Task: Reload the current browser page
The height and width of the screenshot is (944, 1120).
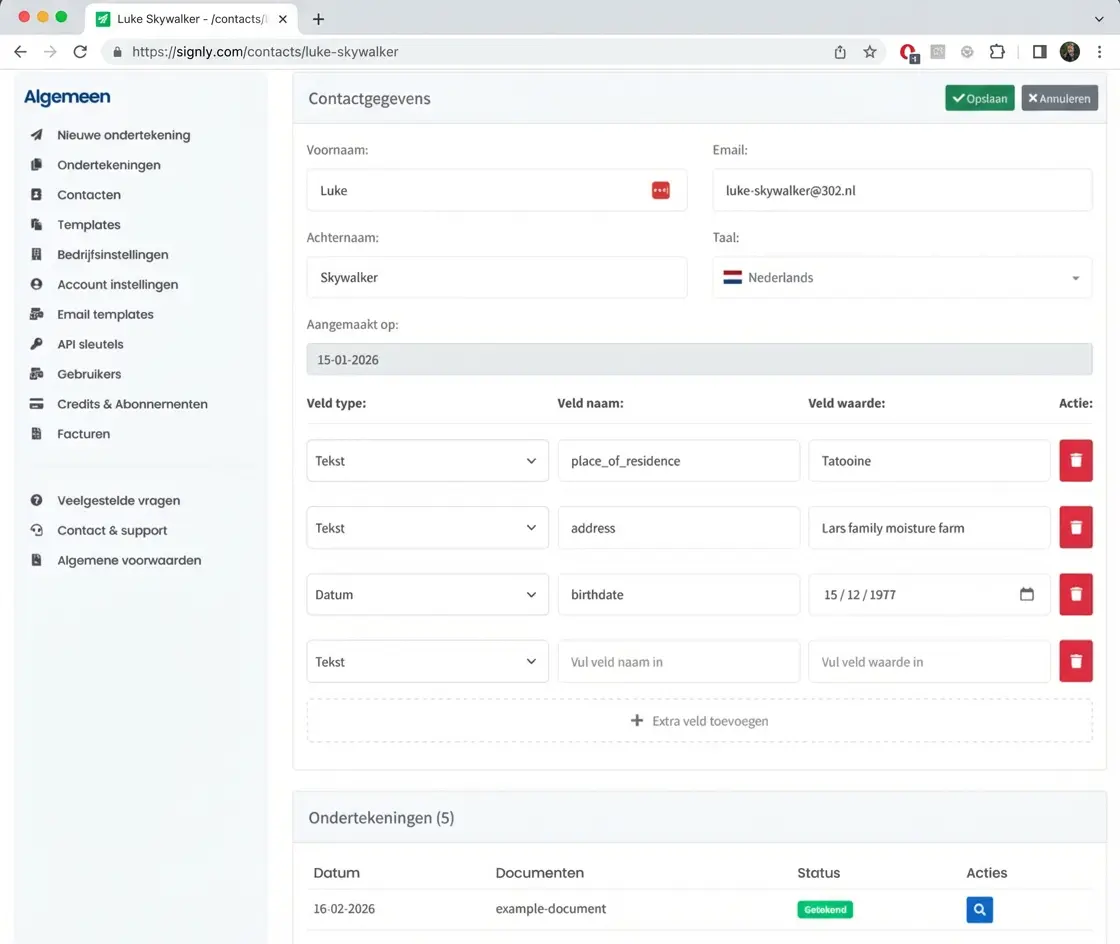Action: [80, 52]
